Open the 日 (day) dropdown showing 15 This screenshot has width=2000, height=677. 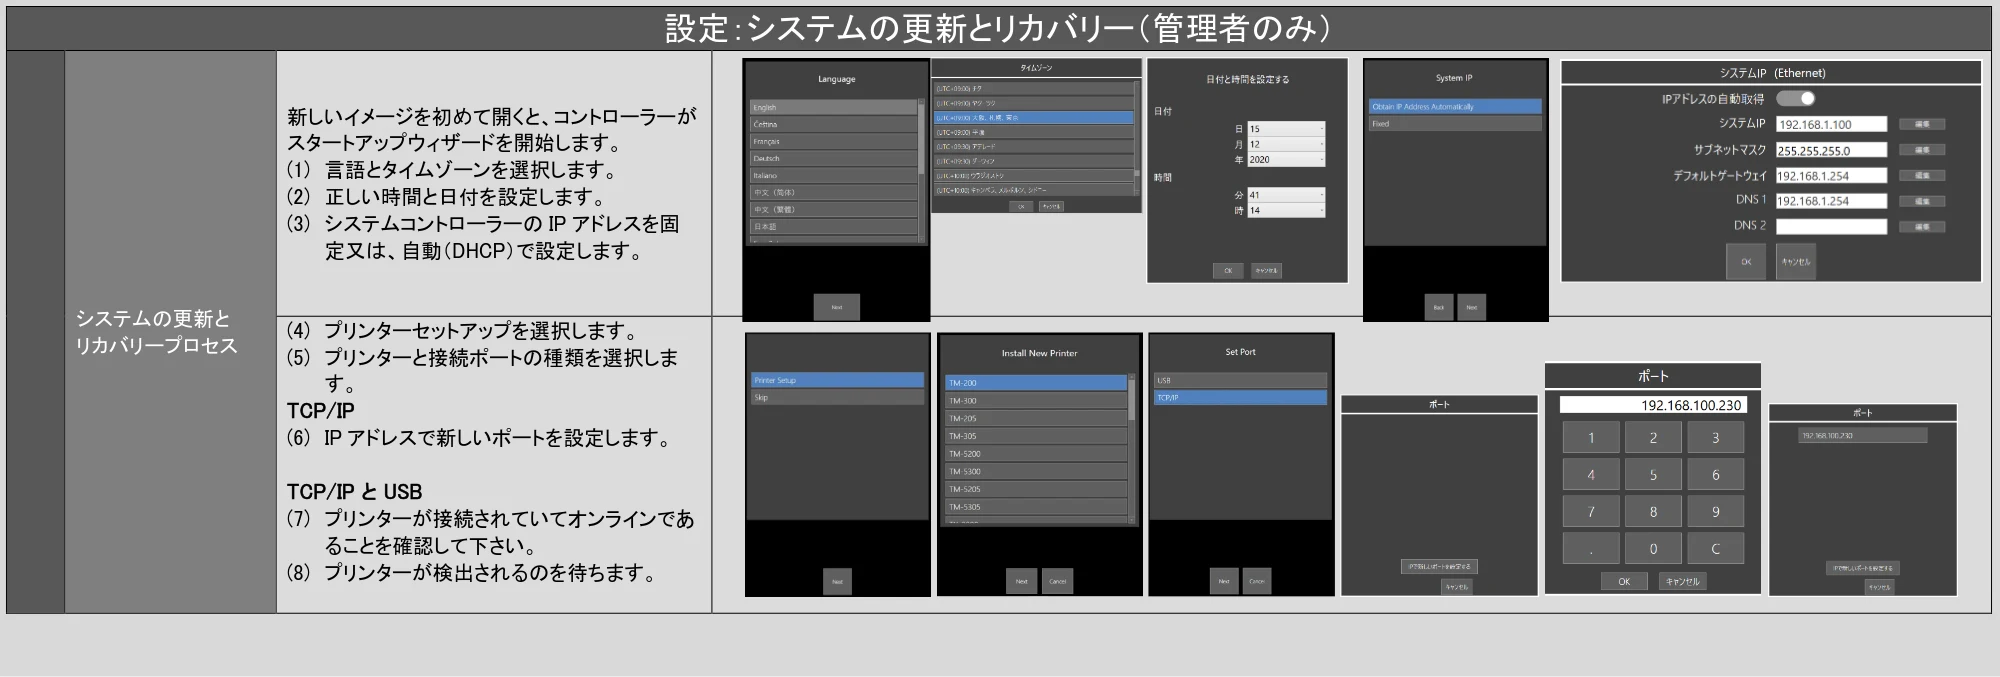point(1286,129)
